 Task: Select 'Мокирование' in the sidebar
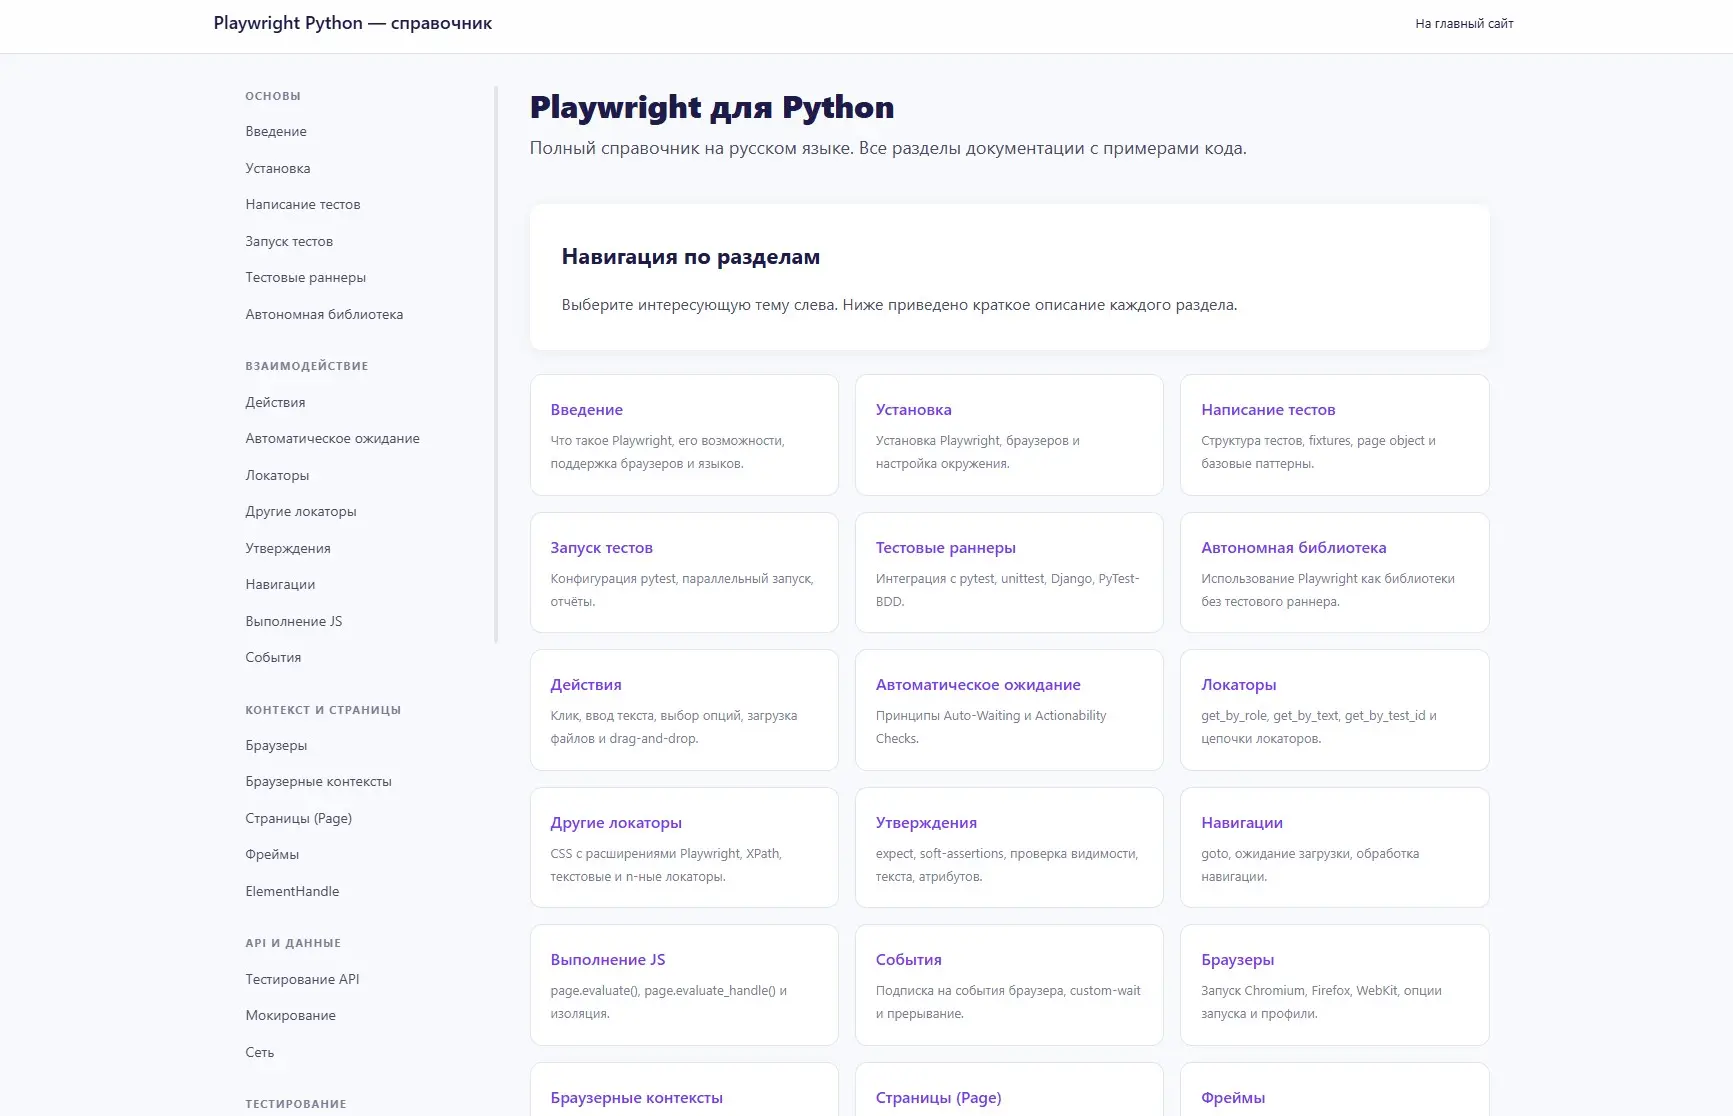(290, 1015)
